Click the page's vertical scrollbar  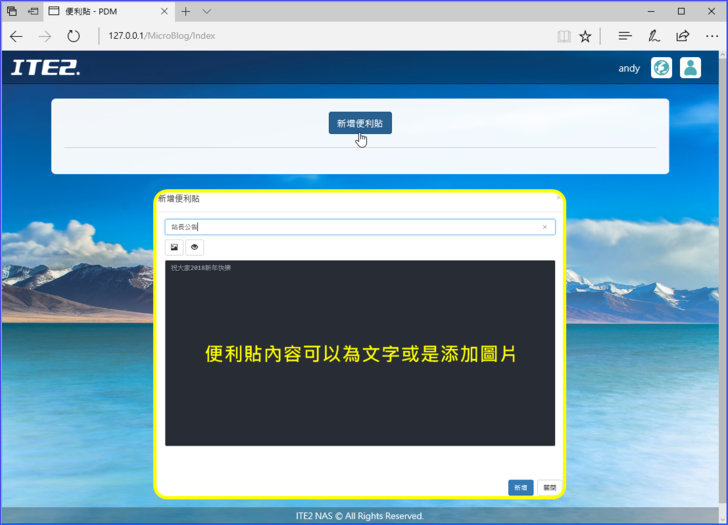coord(722,279)
